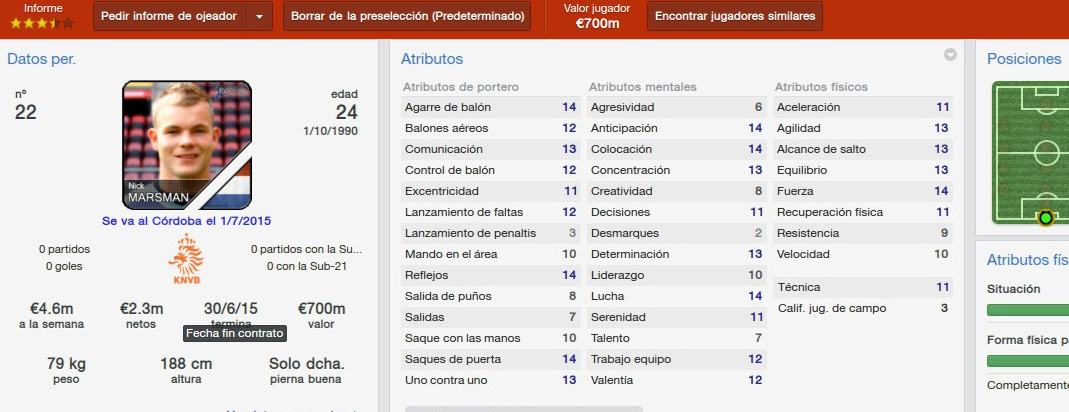Open the Pedir informe de ojeador dropdown arrow
Image resolution: width=1069 pixels, height=412 pixels.
point(260,16)
